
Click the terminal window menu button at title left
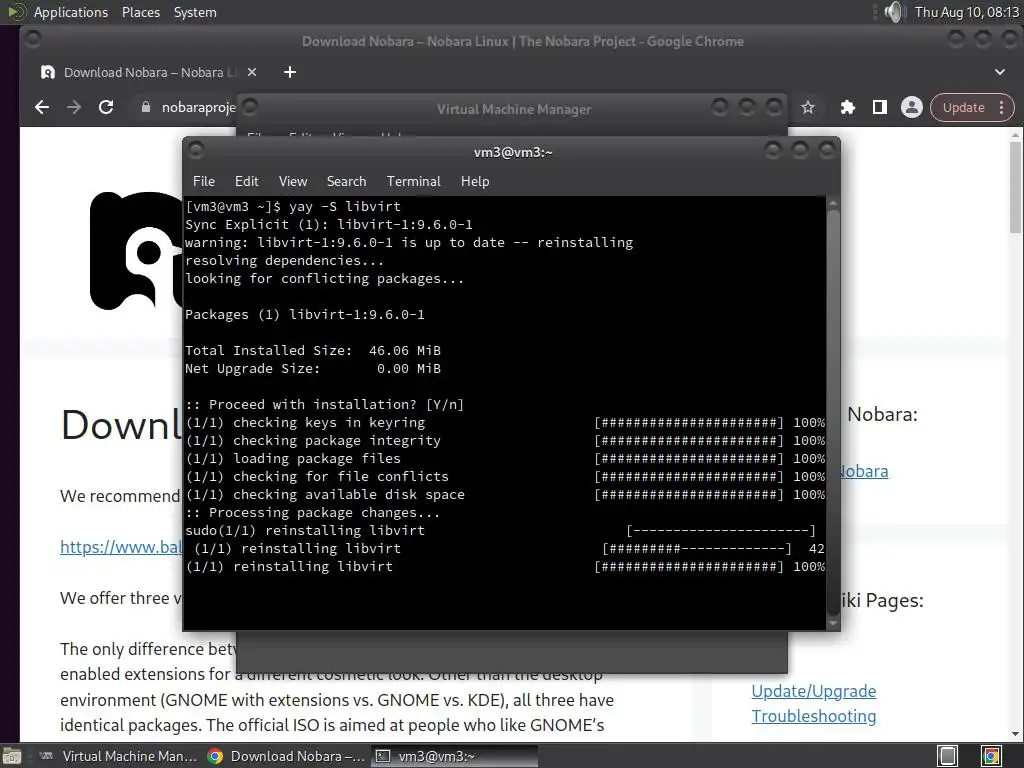click(195, 151)
